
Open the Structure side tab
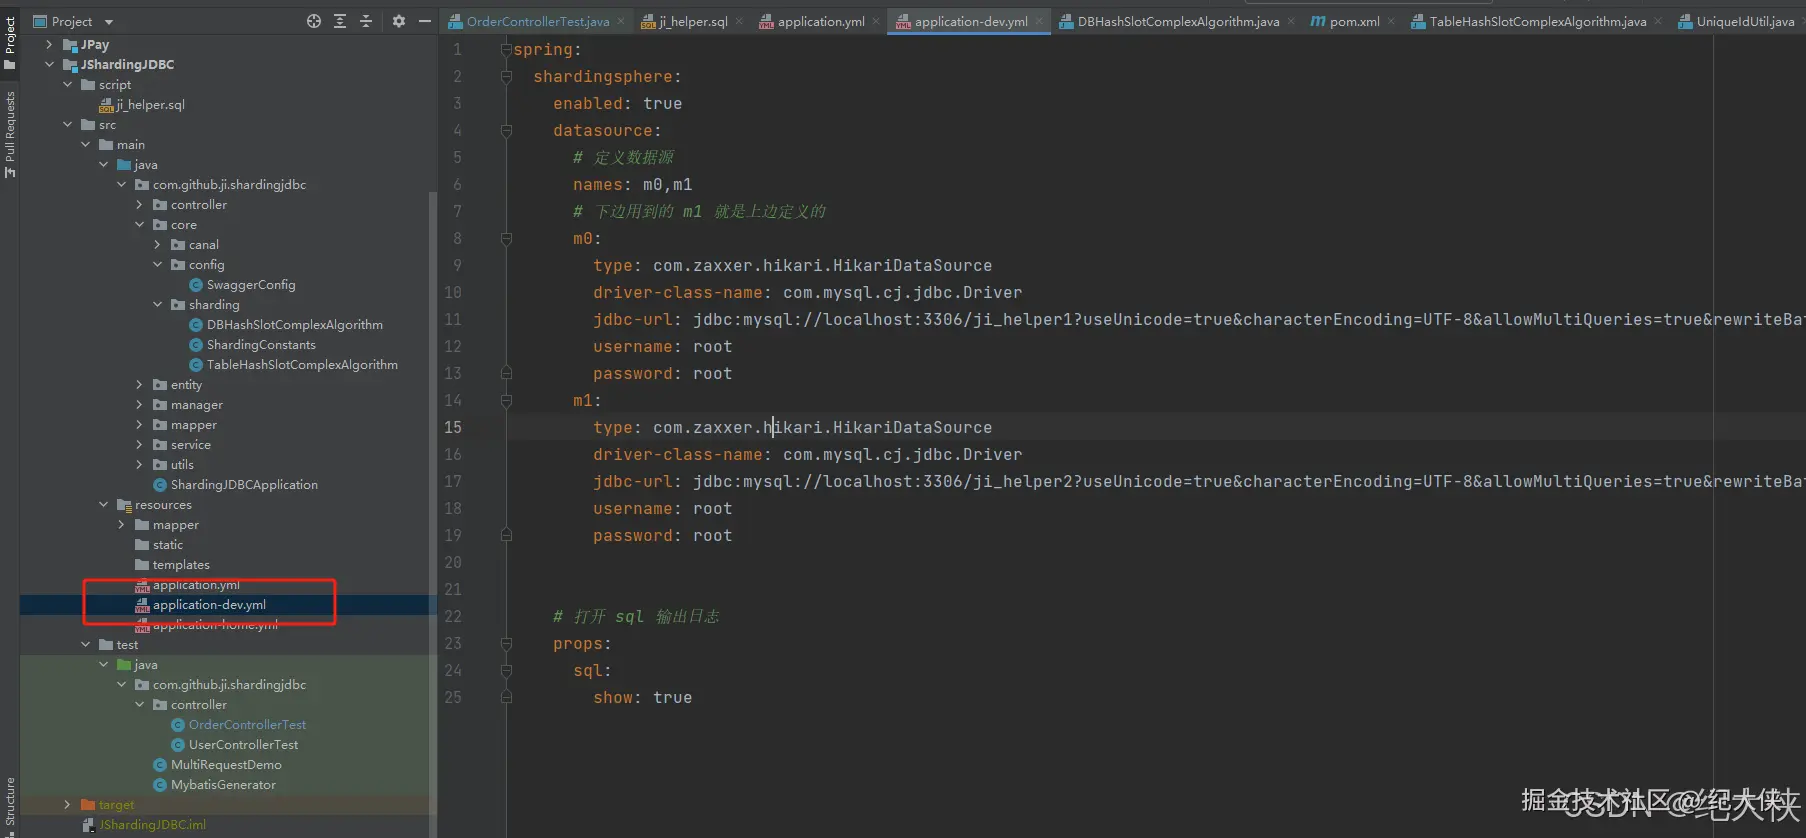coord(10,806)
